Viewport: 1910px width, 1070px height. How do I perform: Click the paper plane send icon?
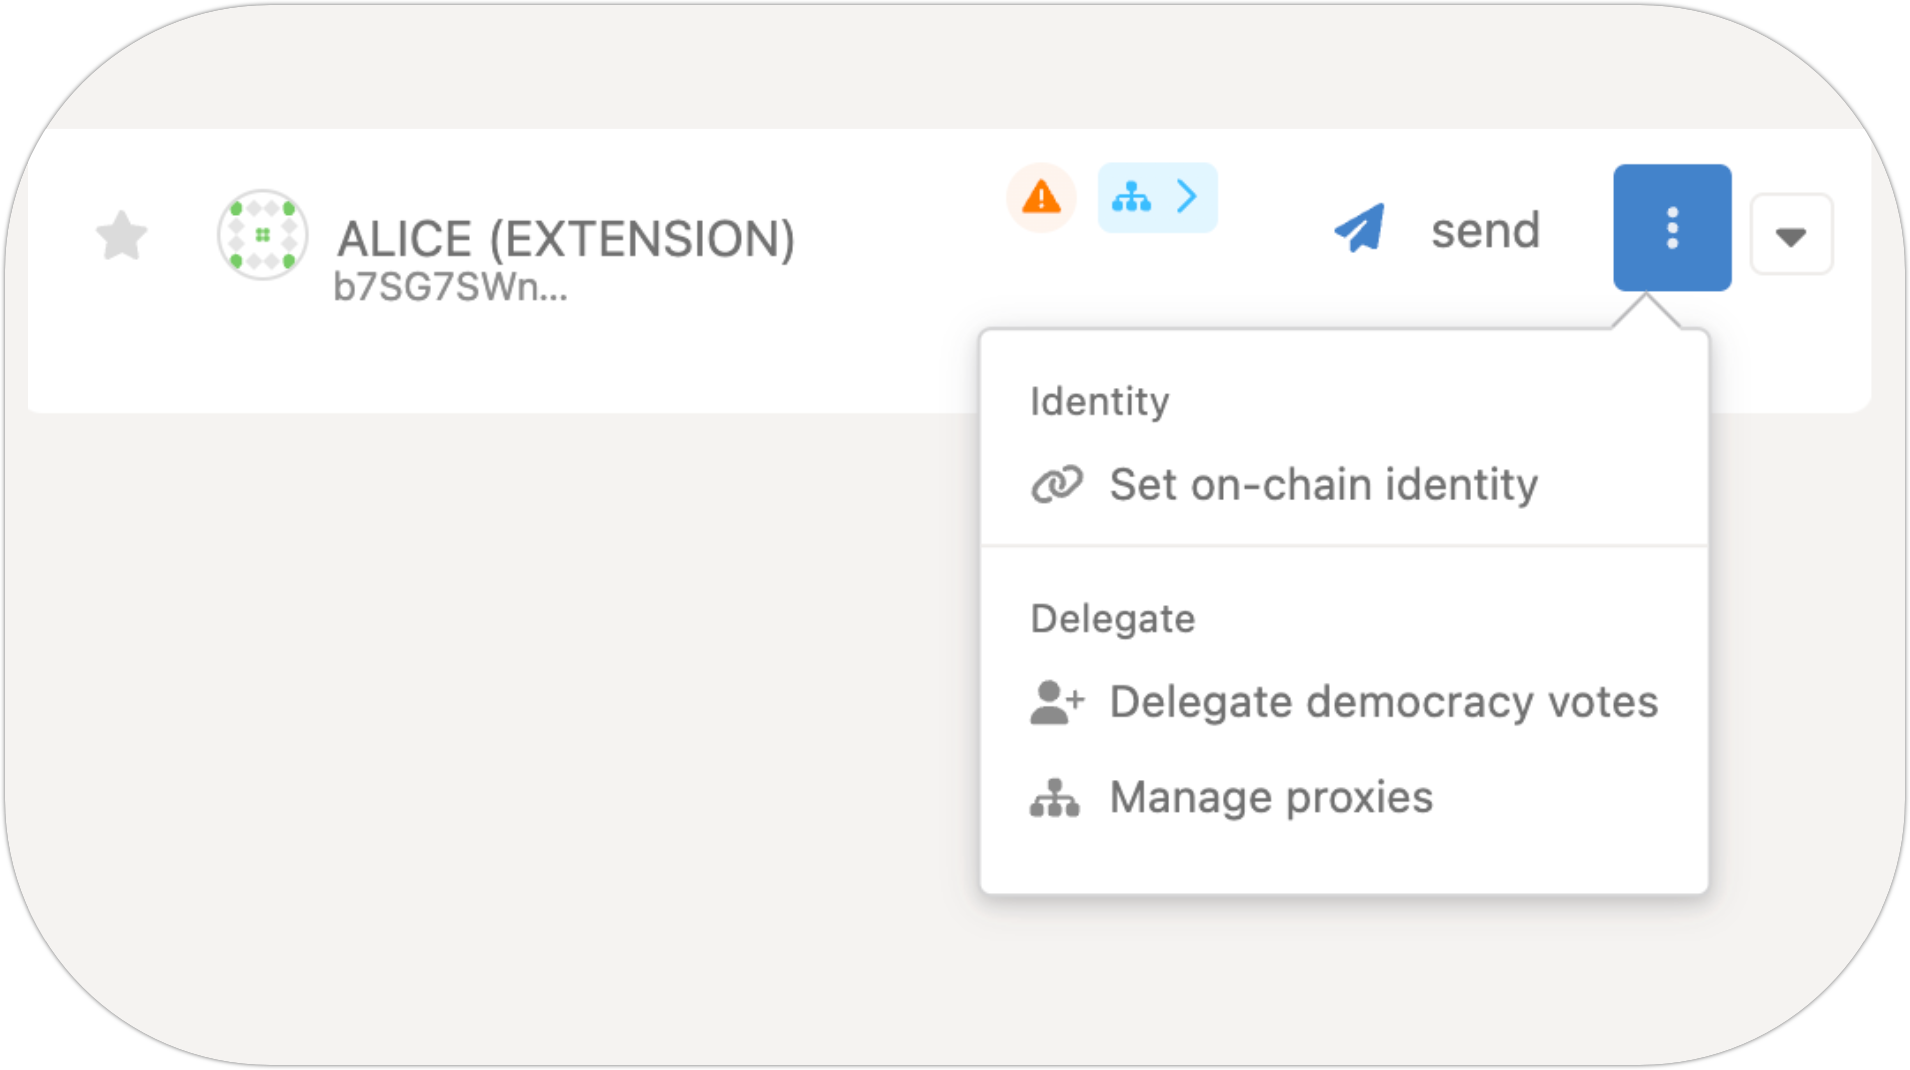tap(1360, 229)
